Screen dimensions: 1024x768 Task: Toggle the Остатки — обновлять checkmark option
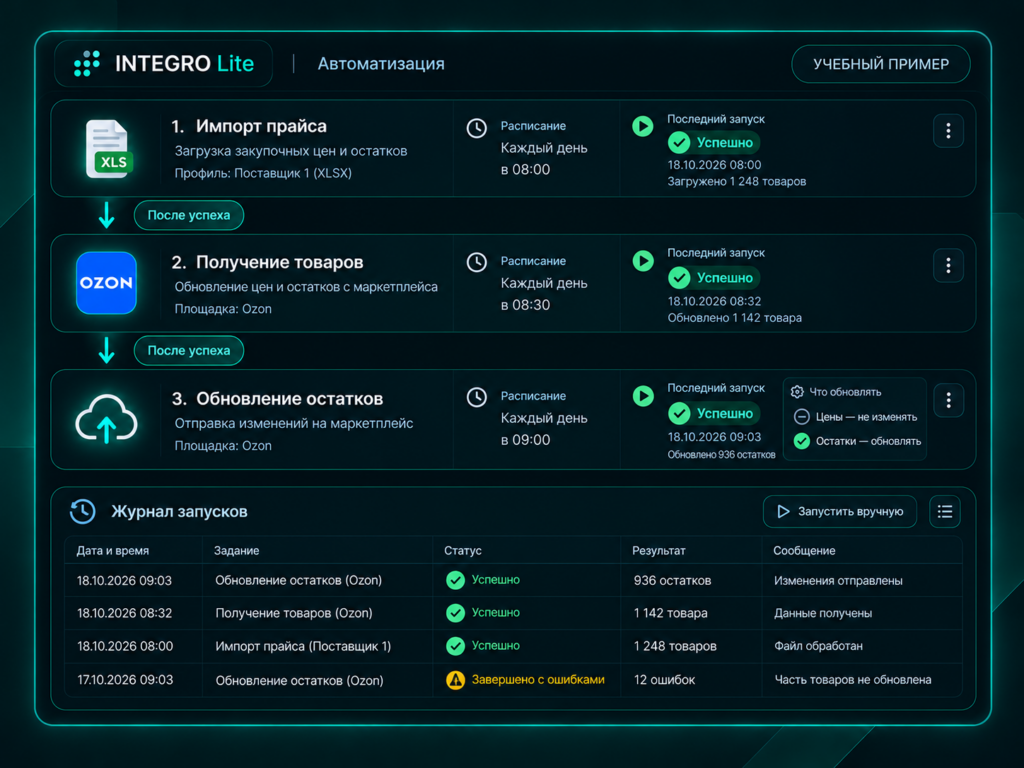[857, 441]
